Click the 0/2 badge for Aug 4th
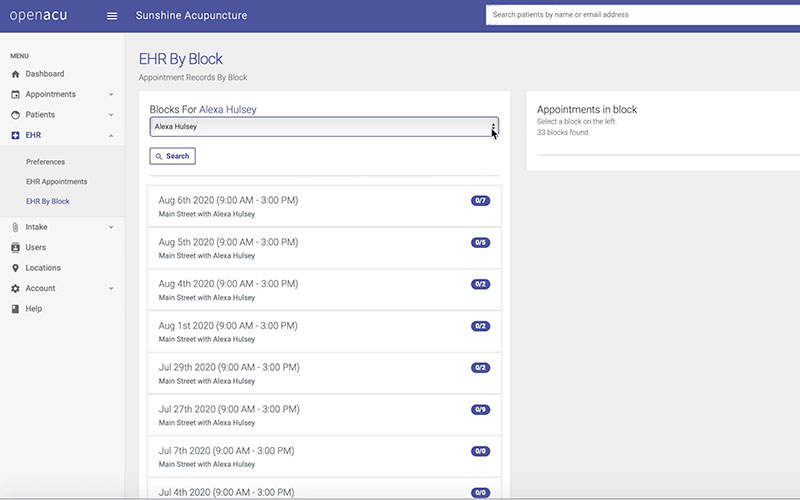Screen dimensions: 800x500 tap(481, 284)
